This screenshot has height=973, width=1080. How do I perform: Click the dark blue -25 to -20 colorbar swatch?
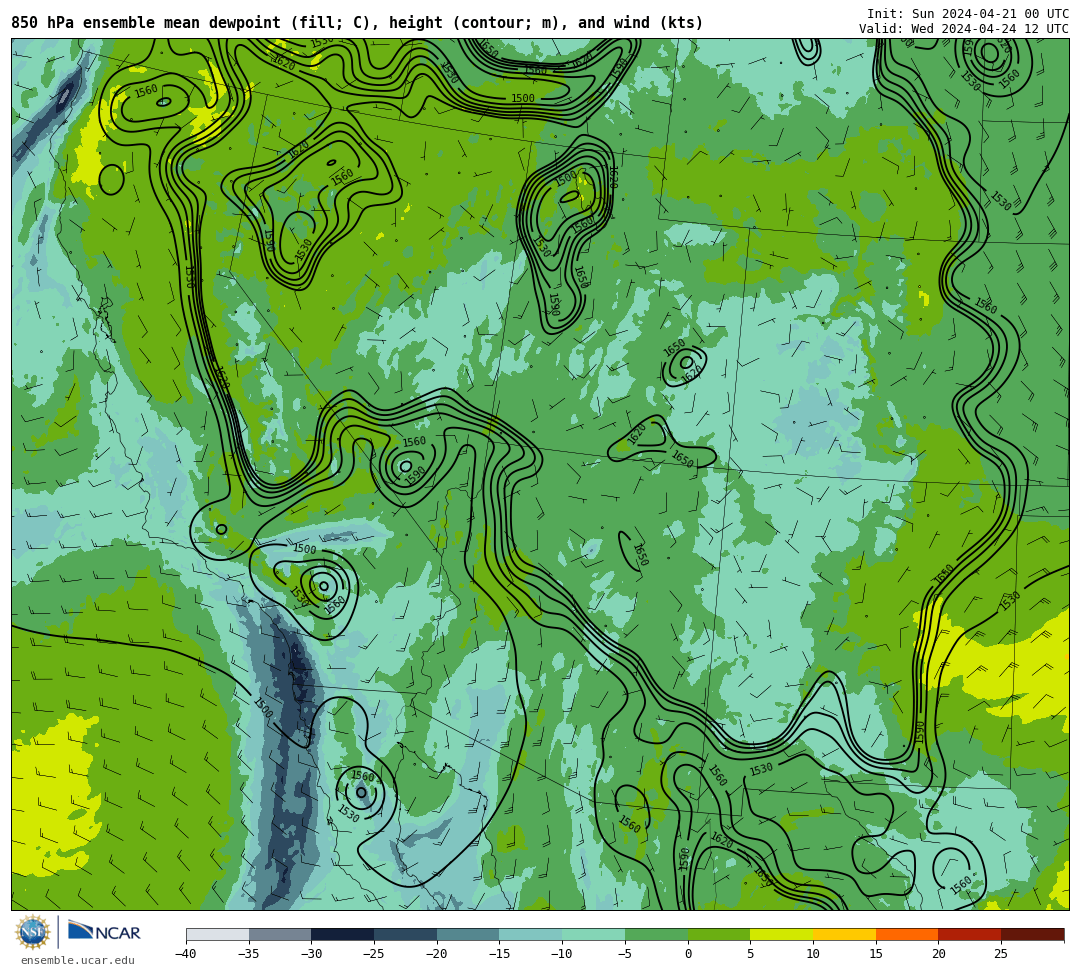406,934
